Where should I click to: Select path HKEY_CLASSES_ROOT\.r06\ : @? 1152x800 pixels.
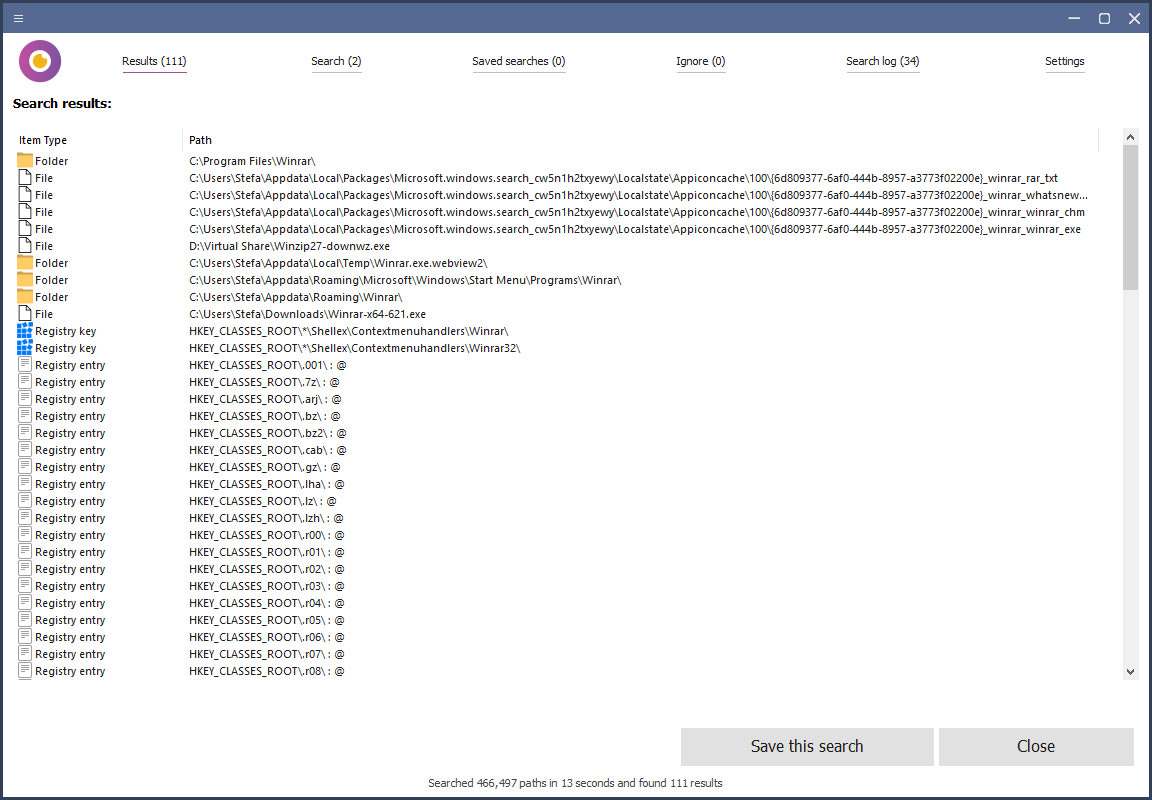point(267,637)
